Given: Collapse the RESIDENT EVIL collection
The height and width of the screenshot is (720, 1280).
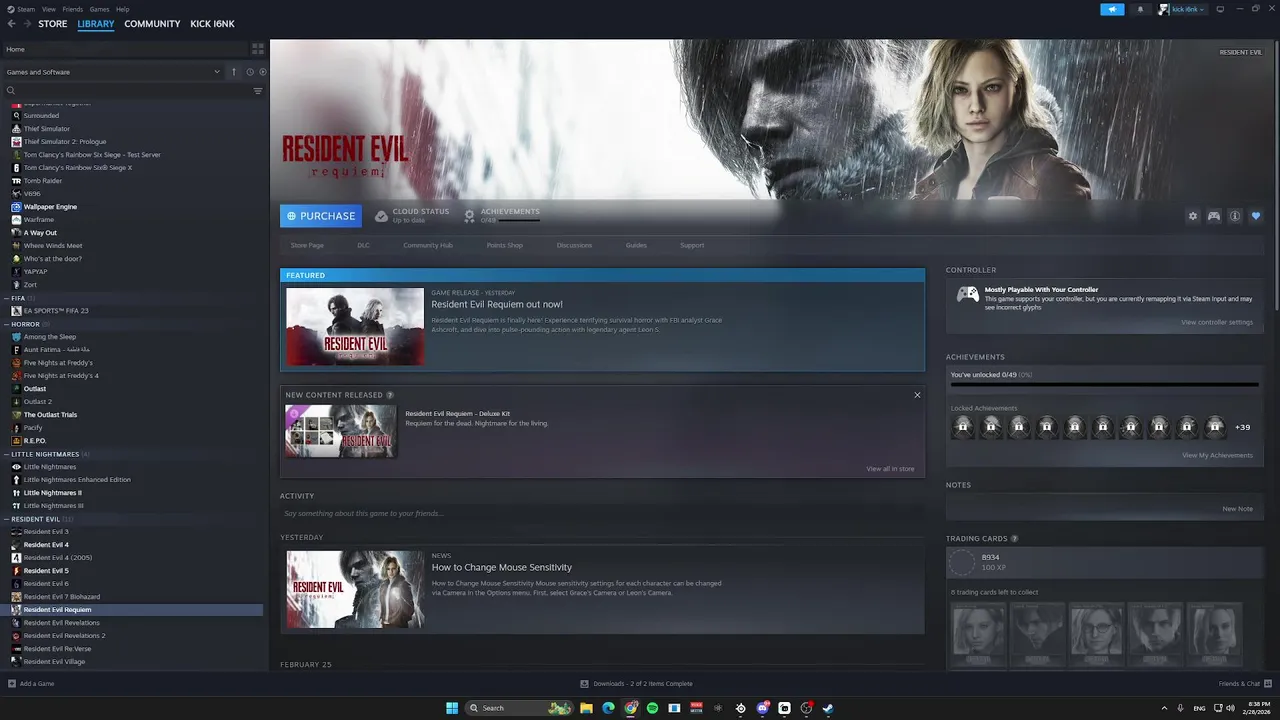Looking at the screenshot, I should [x=7, y=519].
